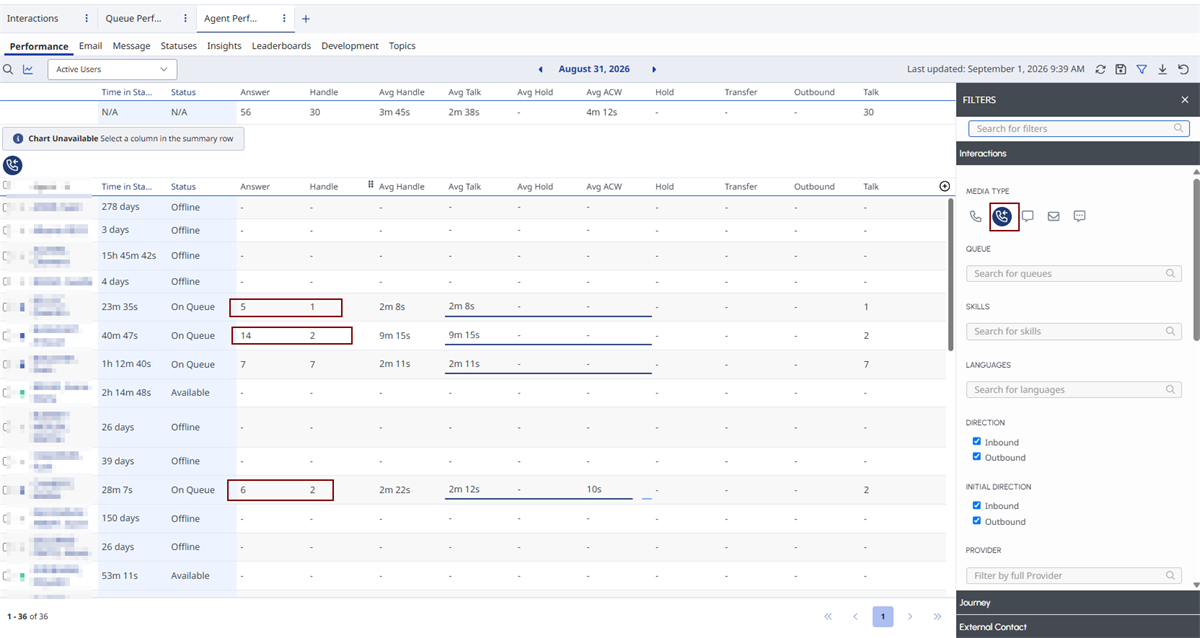Close the Filters panel
This screenshot has height=638, width=1200.
[x=1185, y=100]
